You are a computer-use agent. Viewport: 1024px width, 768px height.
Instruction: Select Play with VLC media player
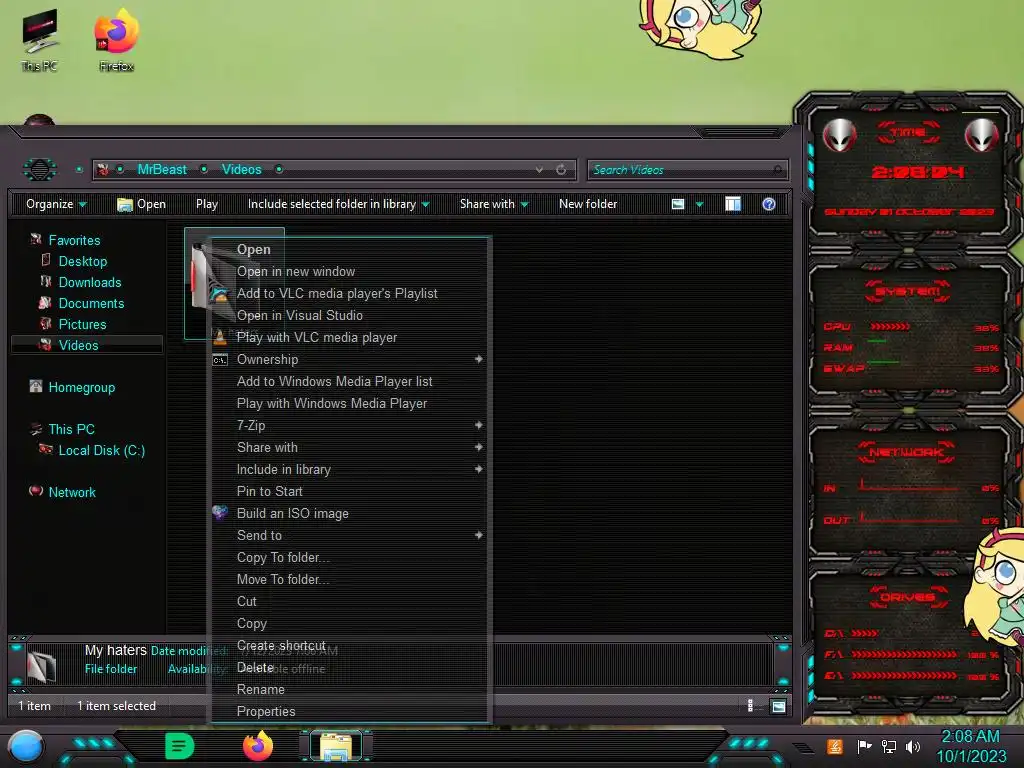349,337
